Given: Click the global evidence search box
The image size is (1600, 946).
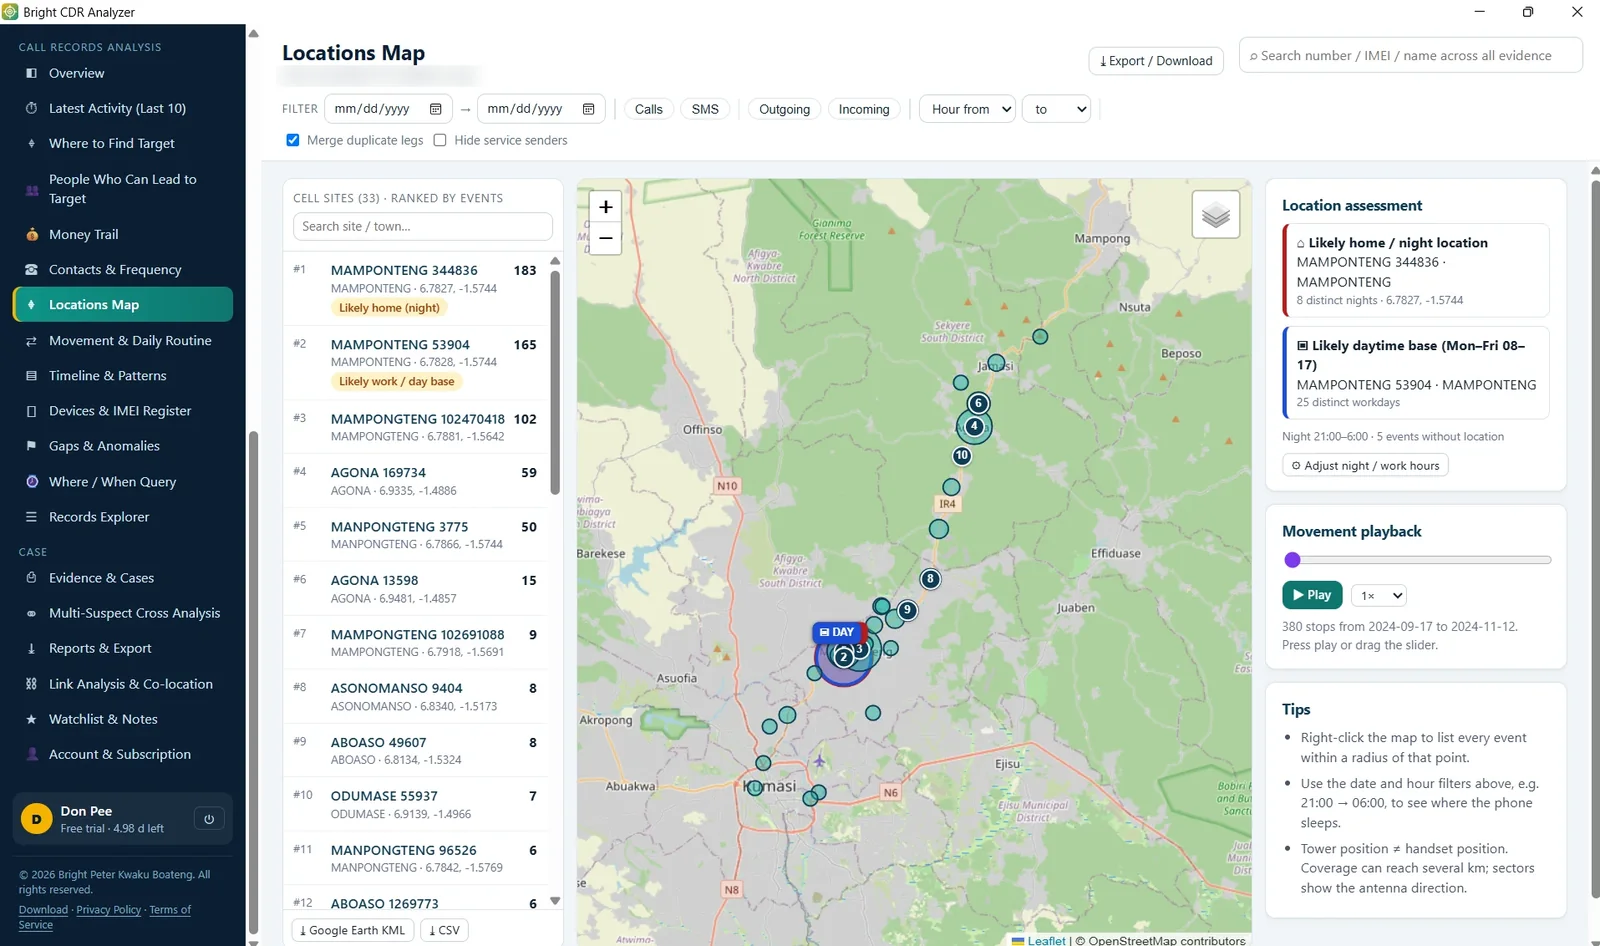Looking at the screenshot, I should [x=1411, y=56].
